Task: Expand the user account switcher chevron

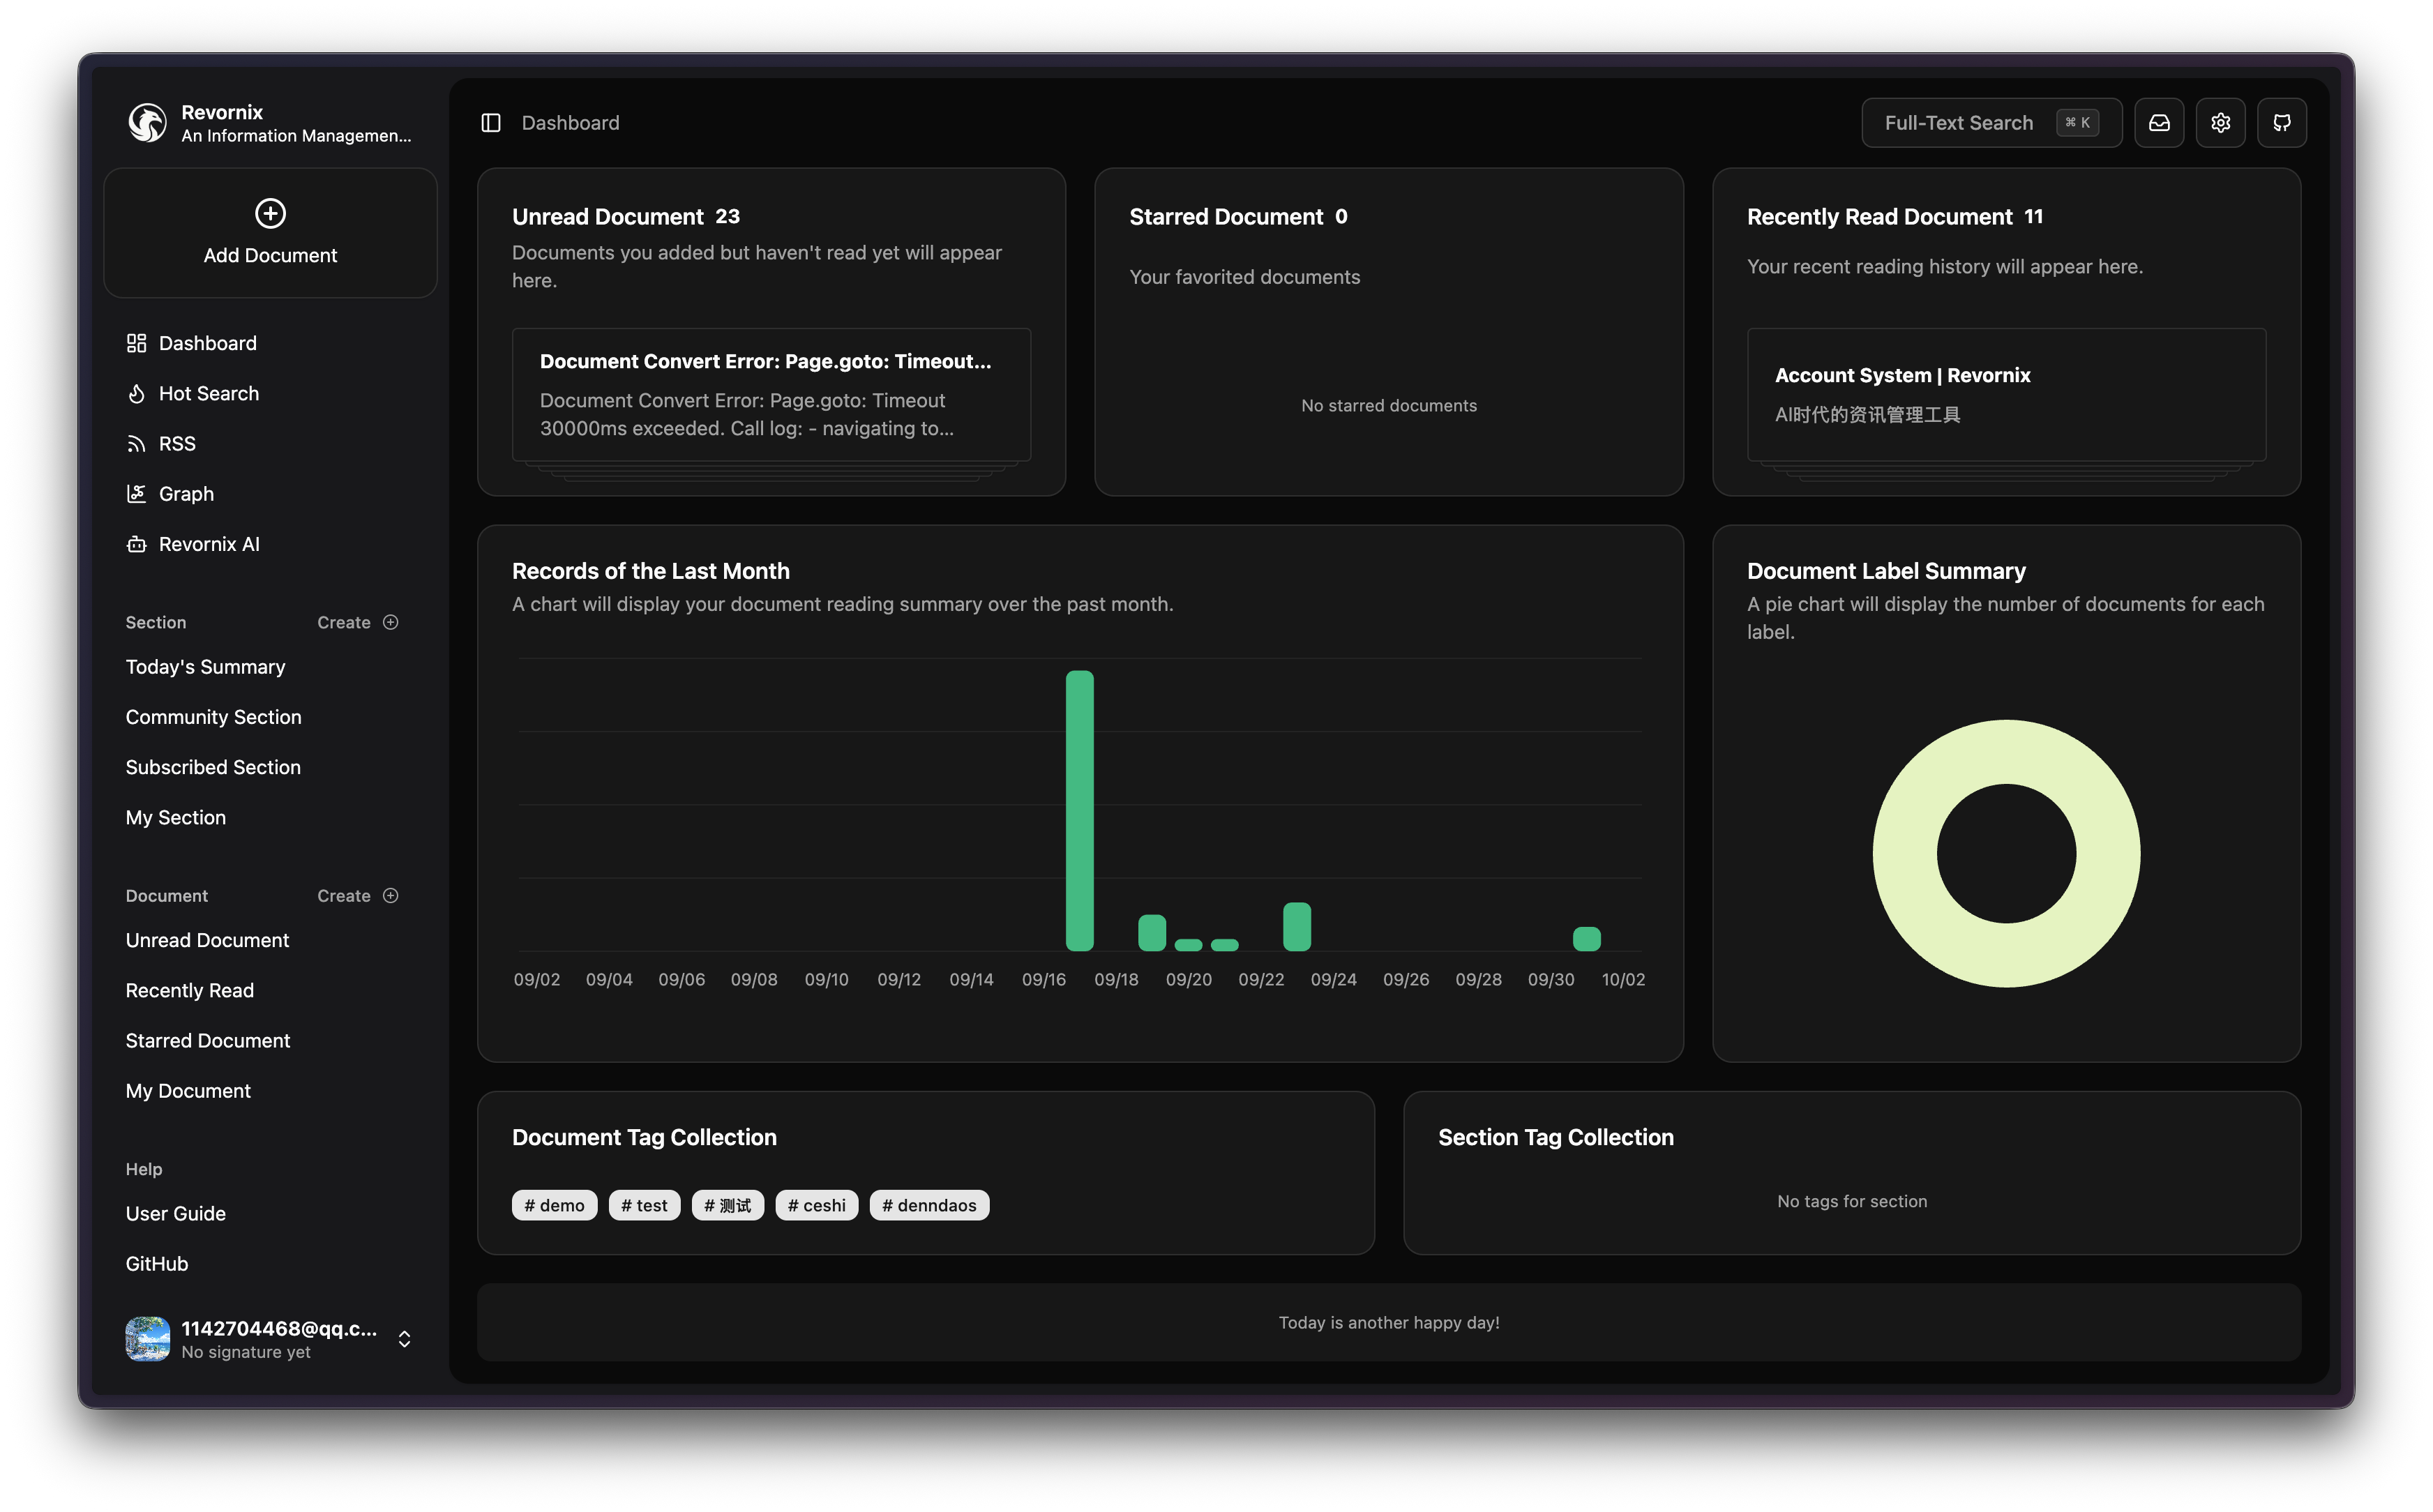Action: point(404,1339)
